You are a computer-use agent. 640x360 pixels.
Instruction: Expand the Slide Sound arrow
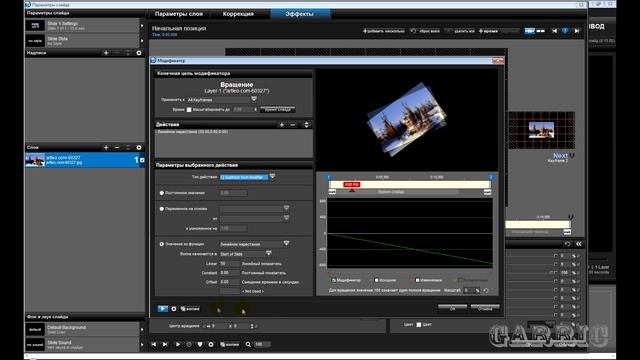(x=142, y=344)
